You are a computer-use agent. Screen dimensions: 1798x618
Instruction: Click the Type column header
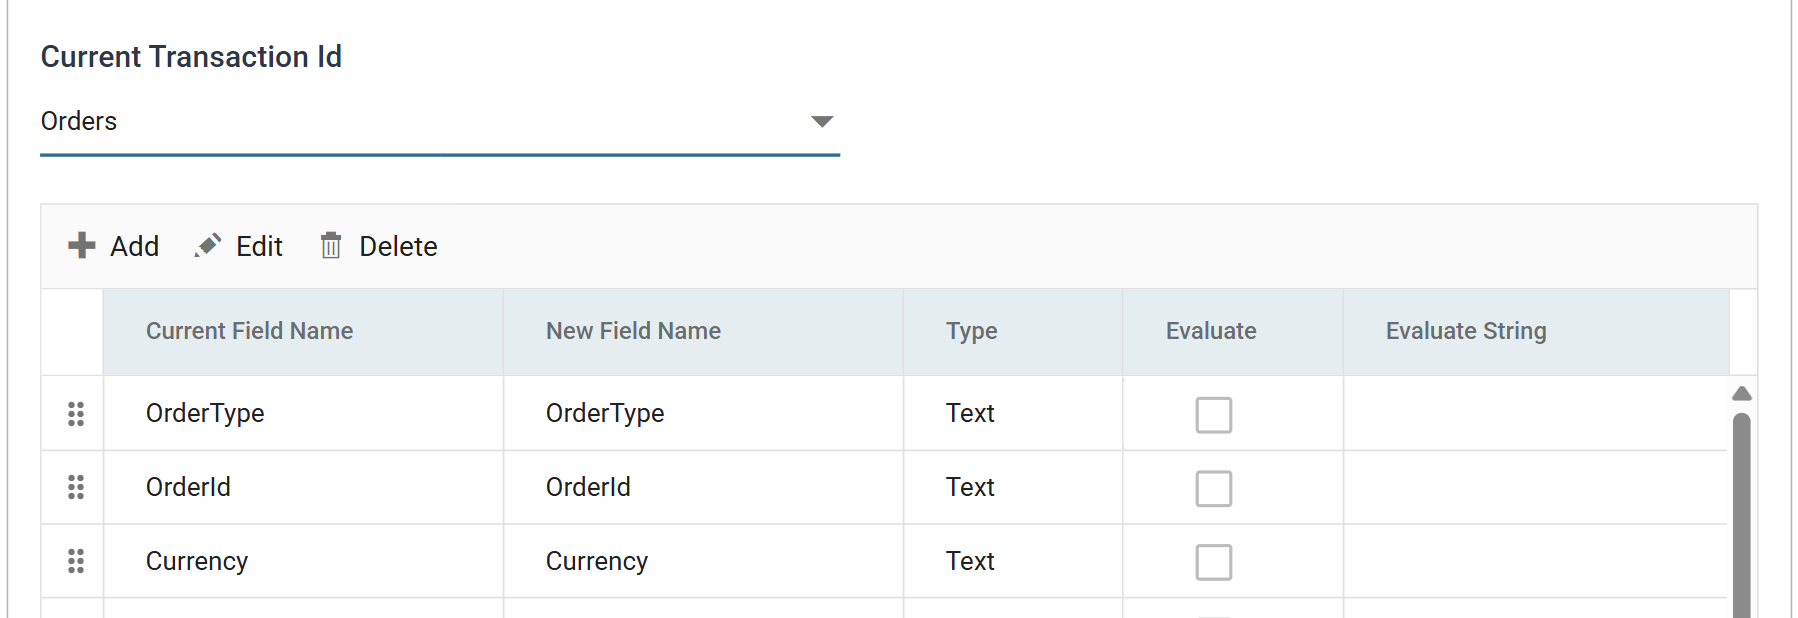coord(1013,331)
